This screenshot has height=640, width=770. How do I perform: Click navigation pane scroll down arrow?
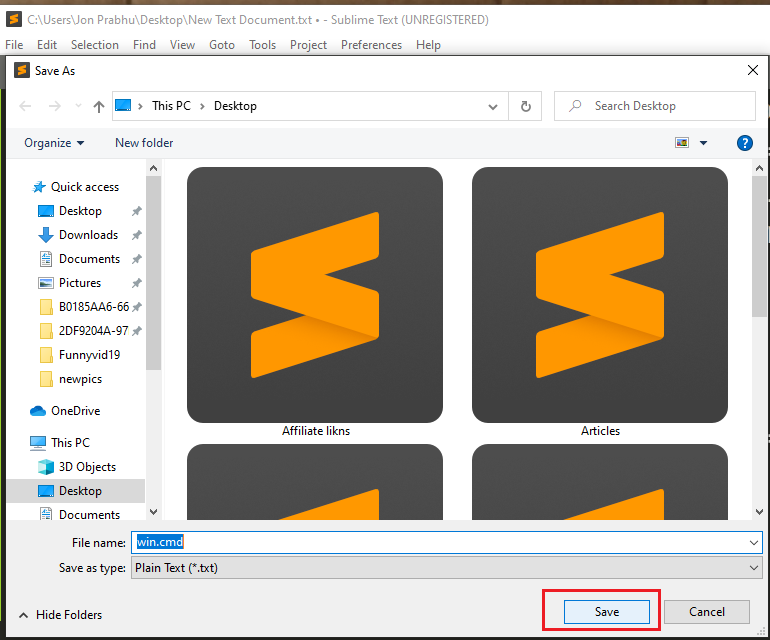coord(153,512)
